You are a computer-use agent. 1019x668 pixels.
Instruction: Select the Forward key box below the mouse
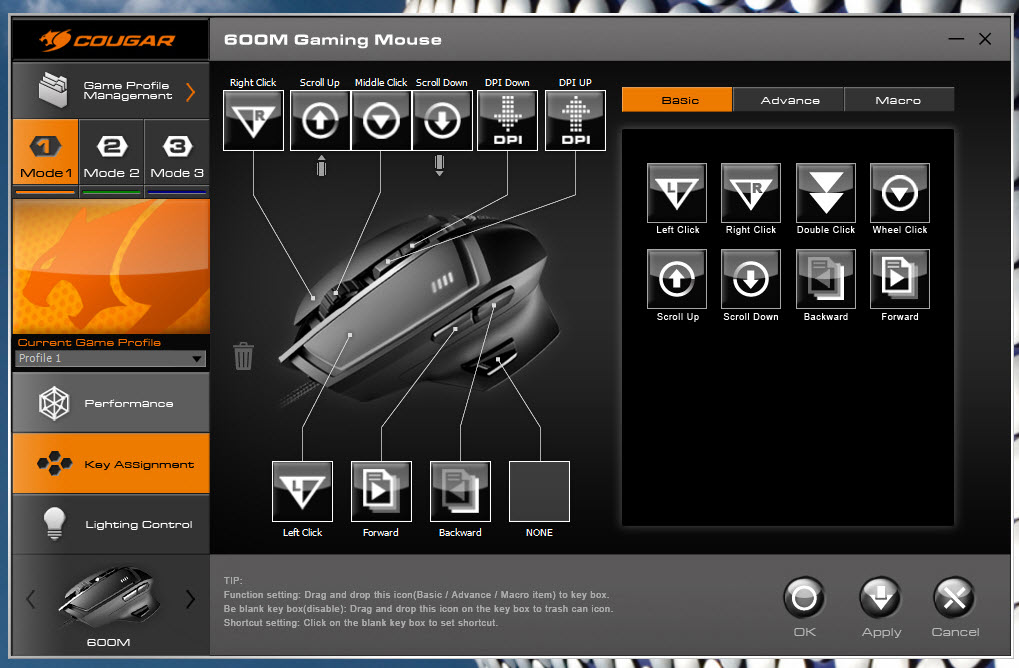tap(381, 491)
